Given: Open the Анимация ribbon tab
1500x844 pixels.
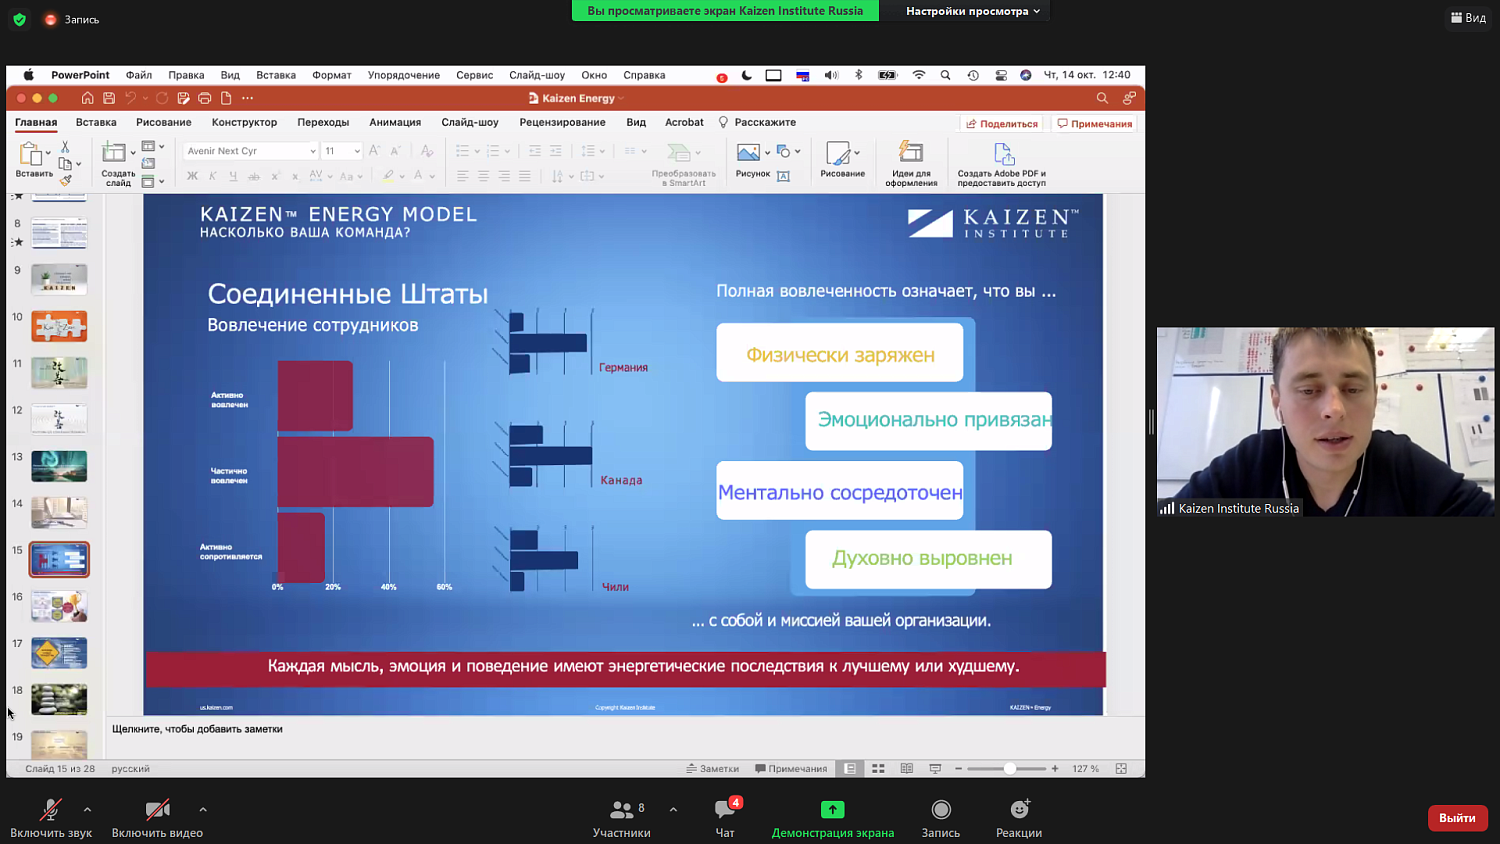Looking at the screenshot, I should [395, 122].
